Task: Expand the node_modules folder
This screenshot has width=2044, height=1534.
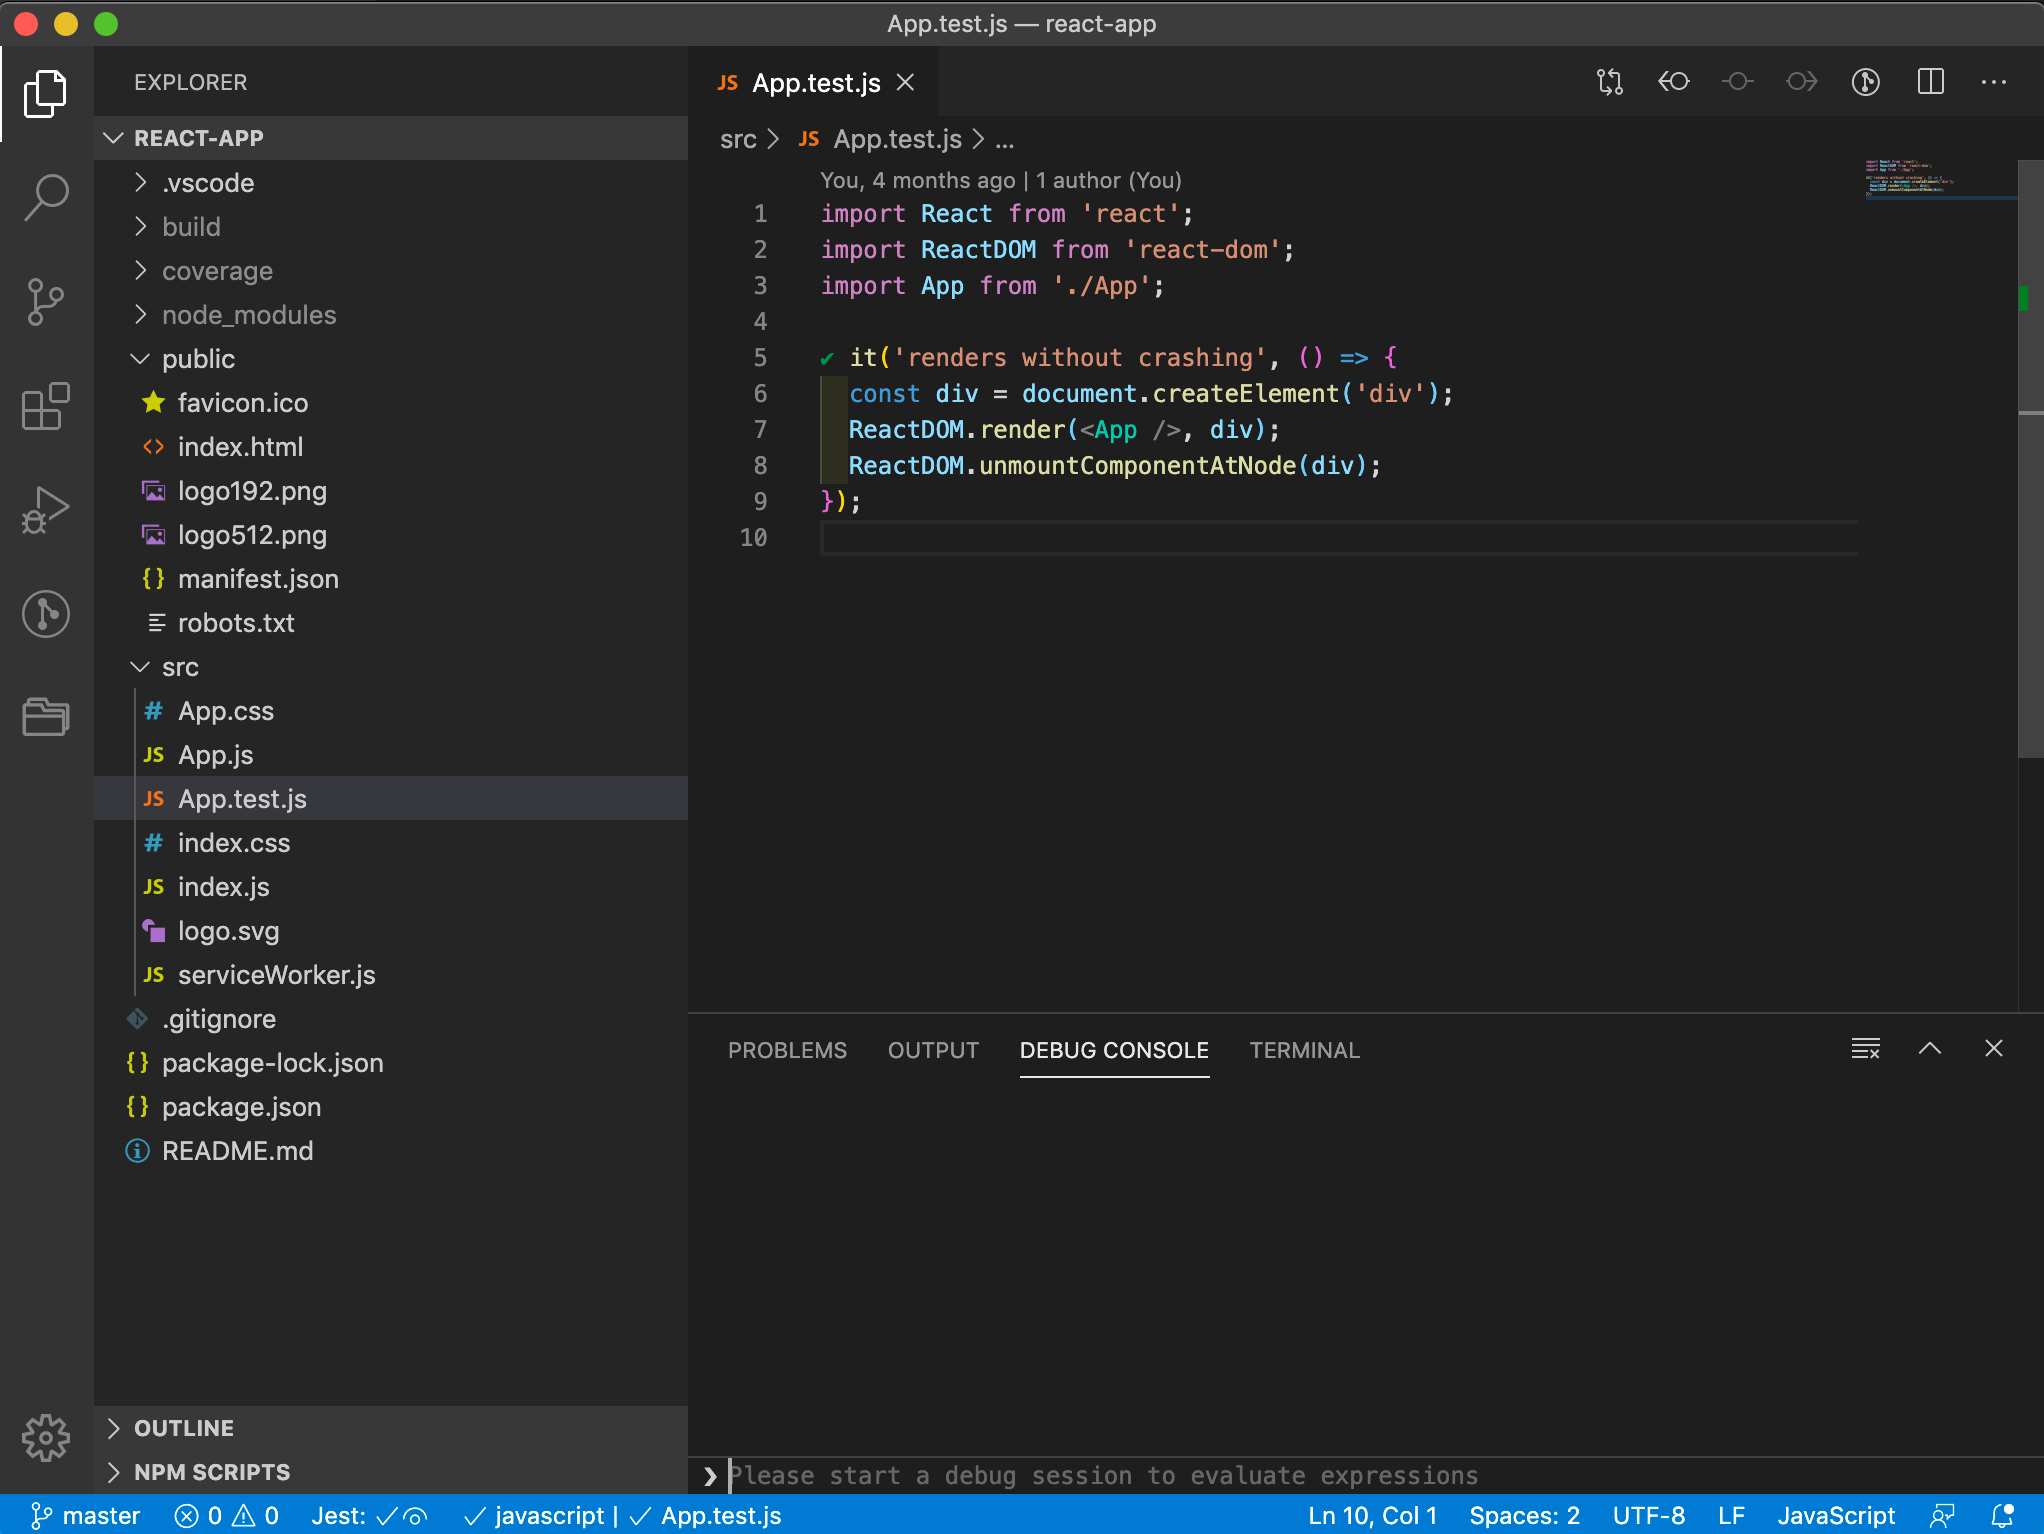Action: (x=248, y=314)
